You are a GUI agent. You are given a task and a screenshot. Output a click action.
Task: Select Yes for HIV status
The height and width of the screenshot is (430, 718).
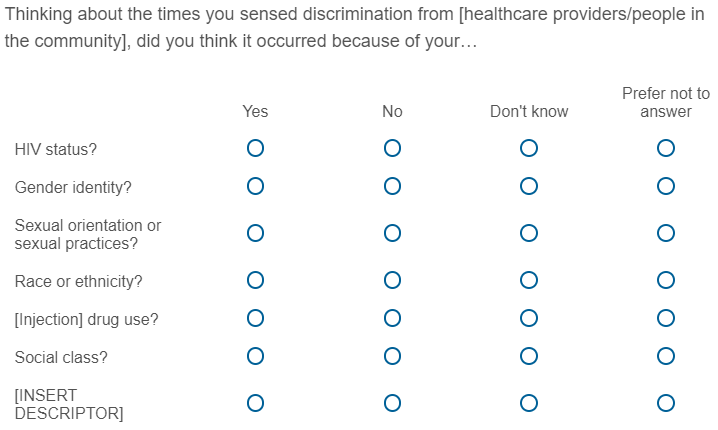click(255, 149)
